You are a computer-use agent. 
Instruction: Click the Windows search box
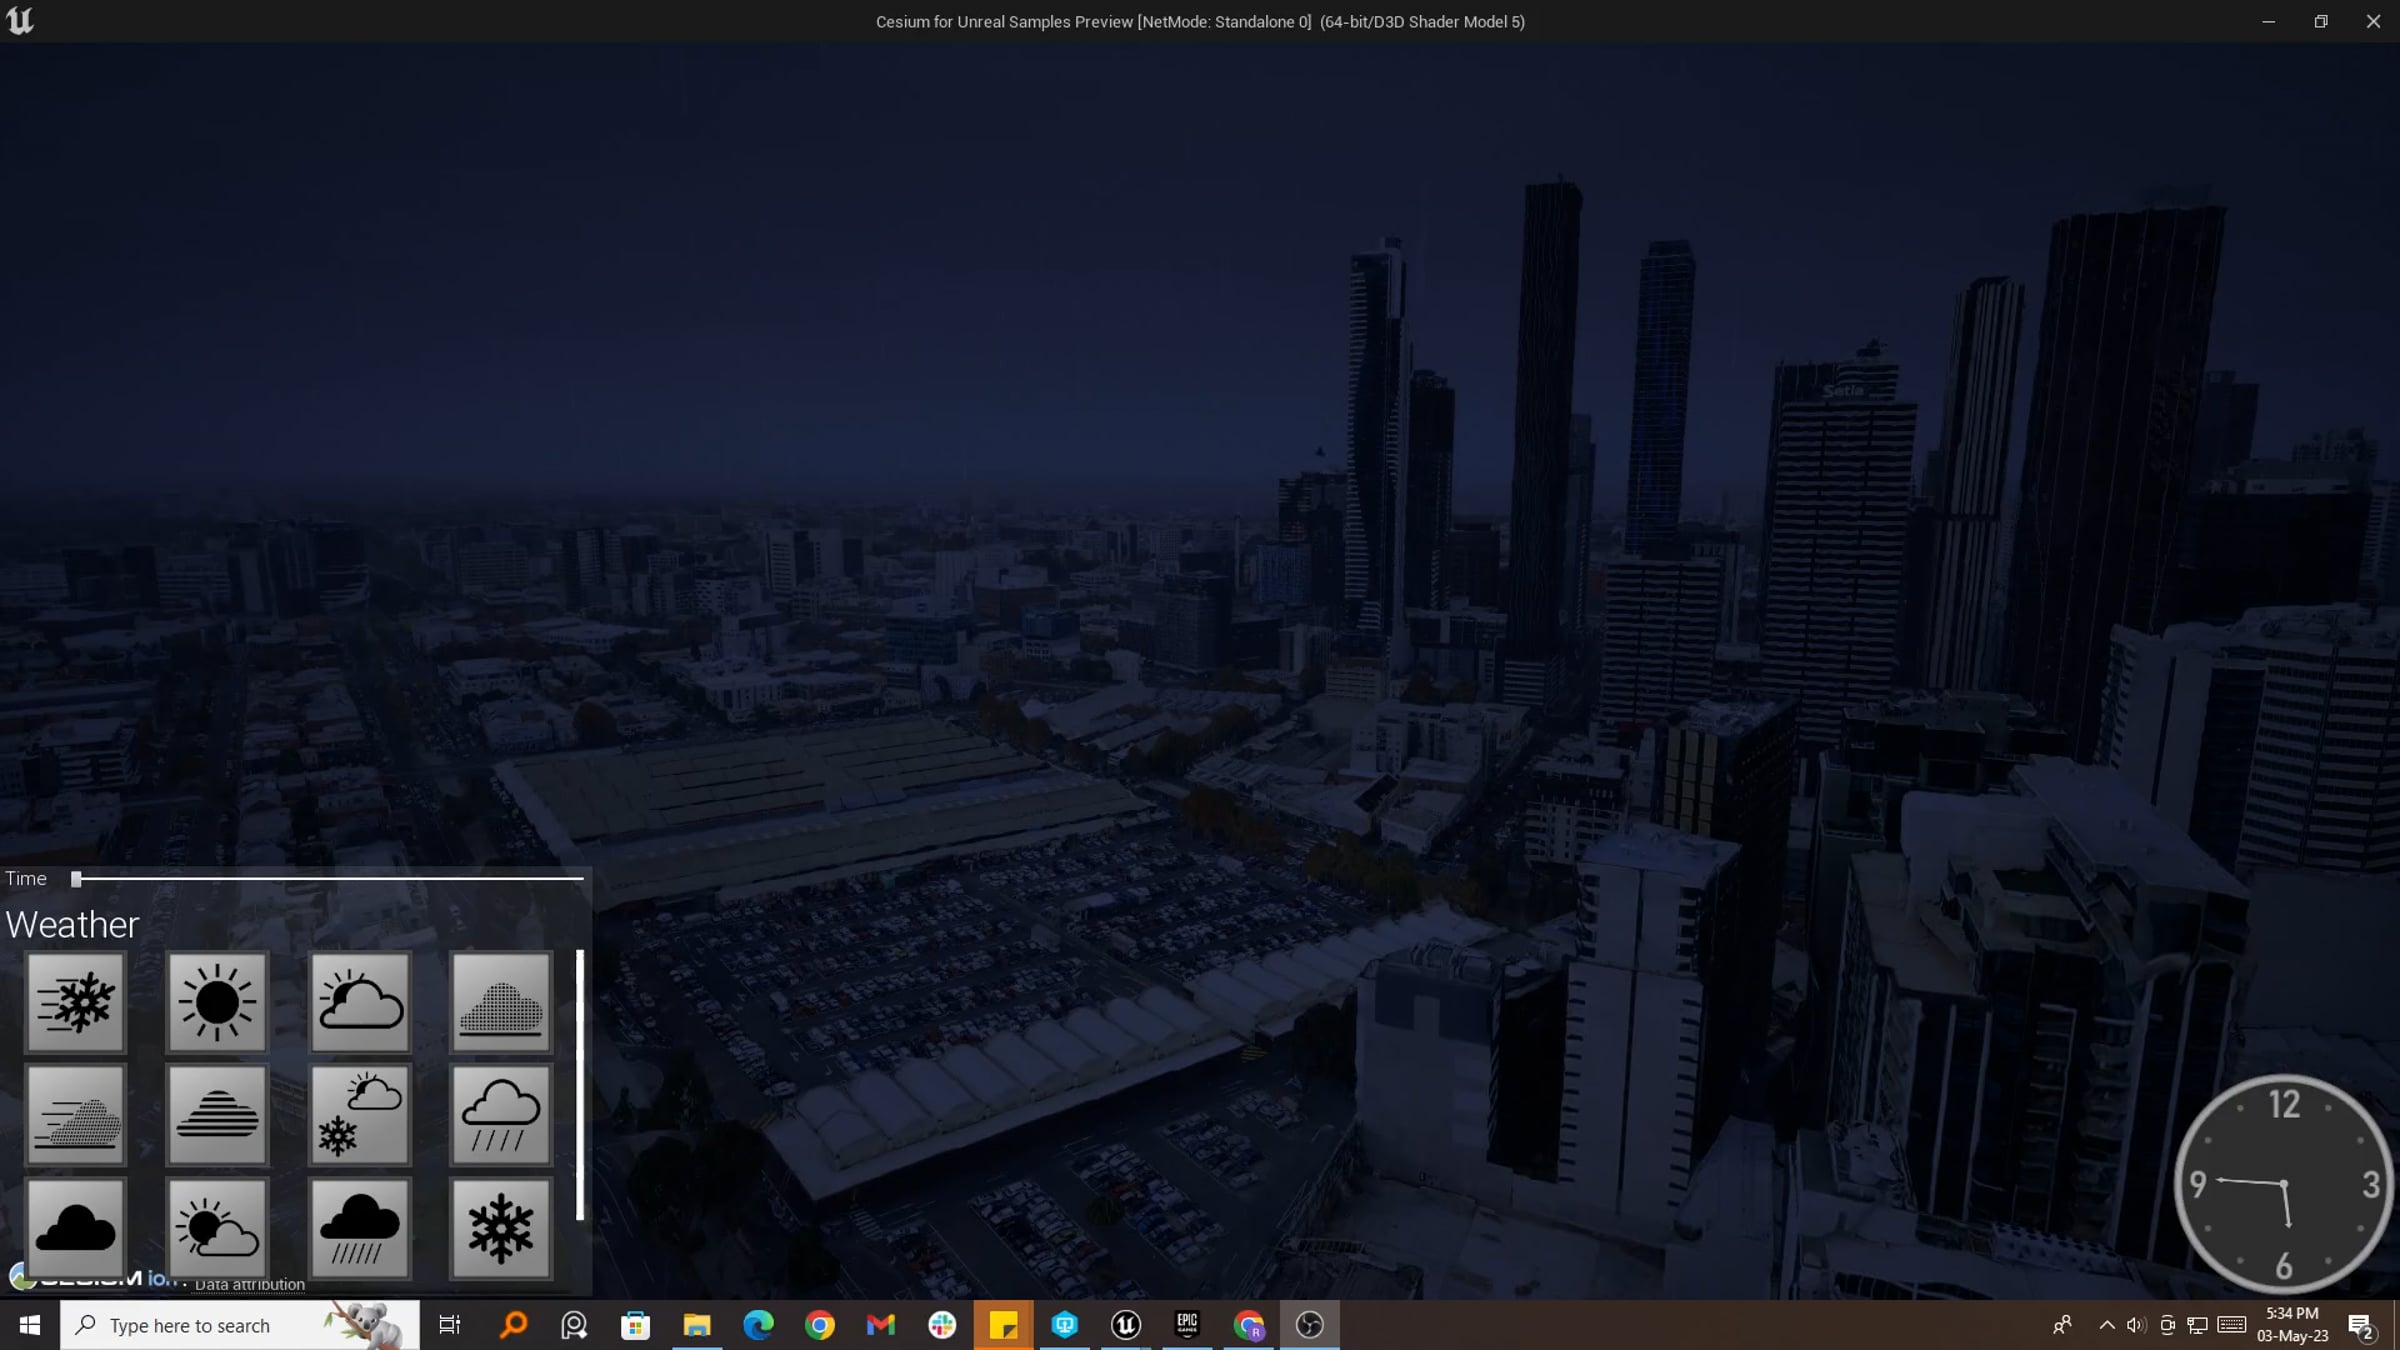240,1325
